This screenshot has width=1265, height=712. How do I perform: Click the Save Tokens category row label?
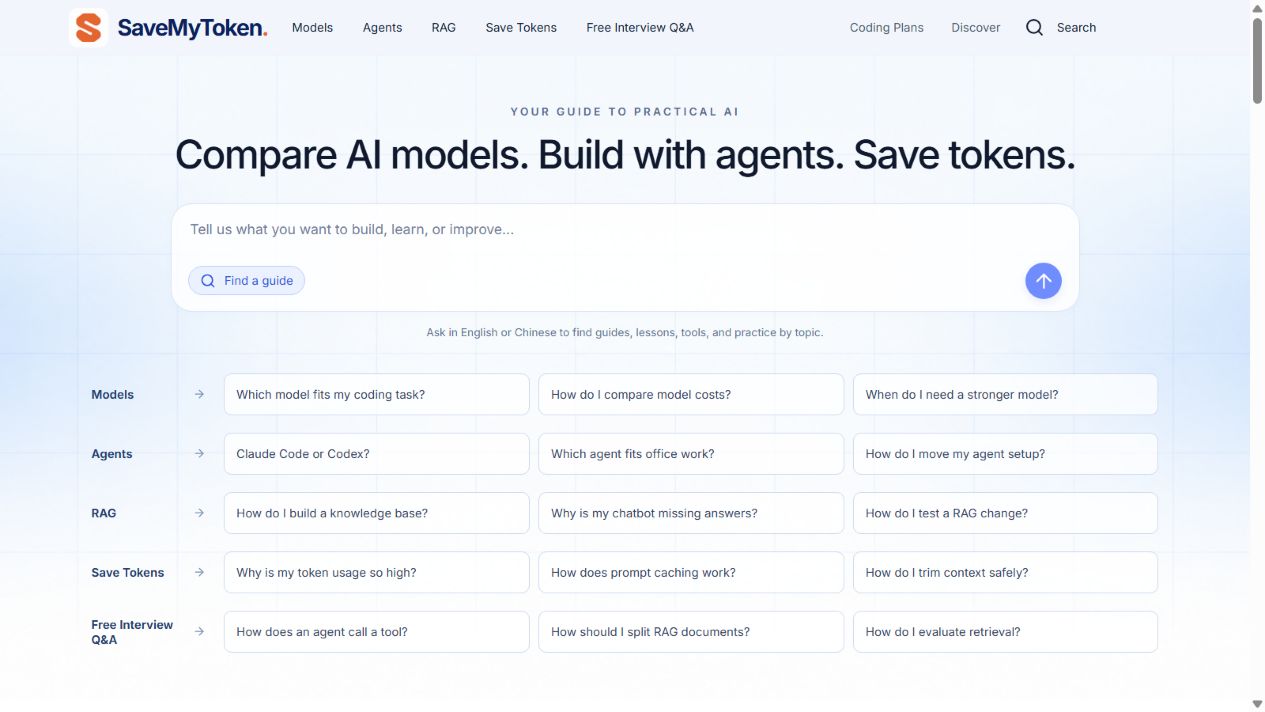click(127, 572)
